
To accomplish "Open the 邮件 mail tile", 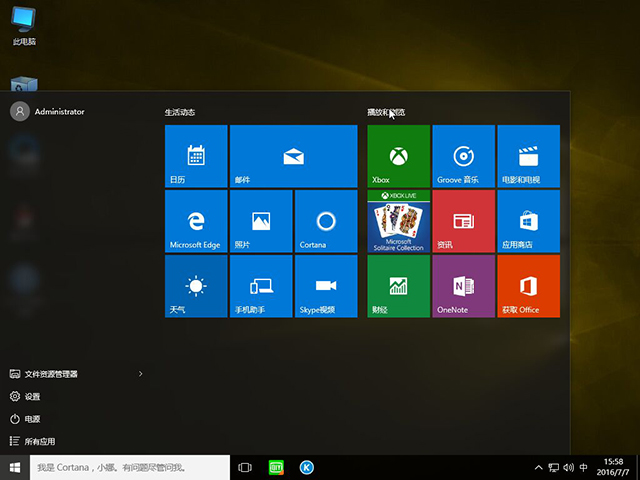I will pyautogui.click(x=293, y=156).
